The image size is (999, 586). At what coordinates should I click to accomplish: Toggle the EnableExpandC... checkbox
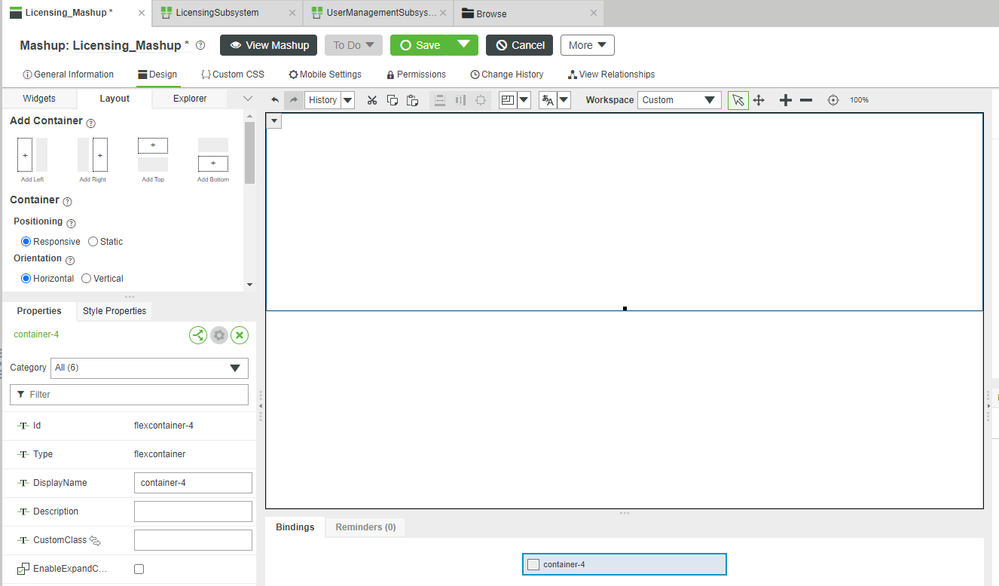tap(139, 569)
